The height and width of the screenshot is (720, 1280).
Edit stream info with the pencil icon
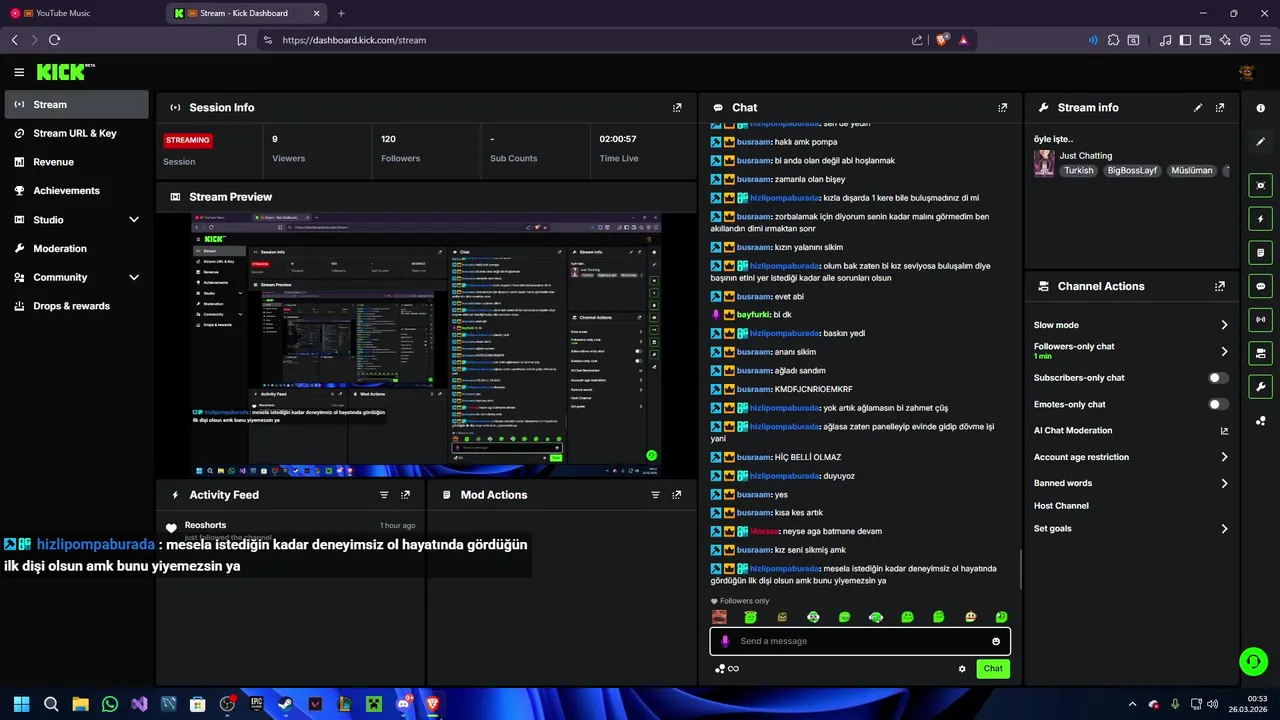pyautogui.click(x=1198, y=107)
